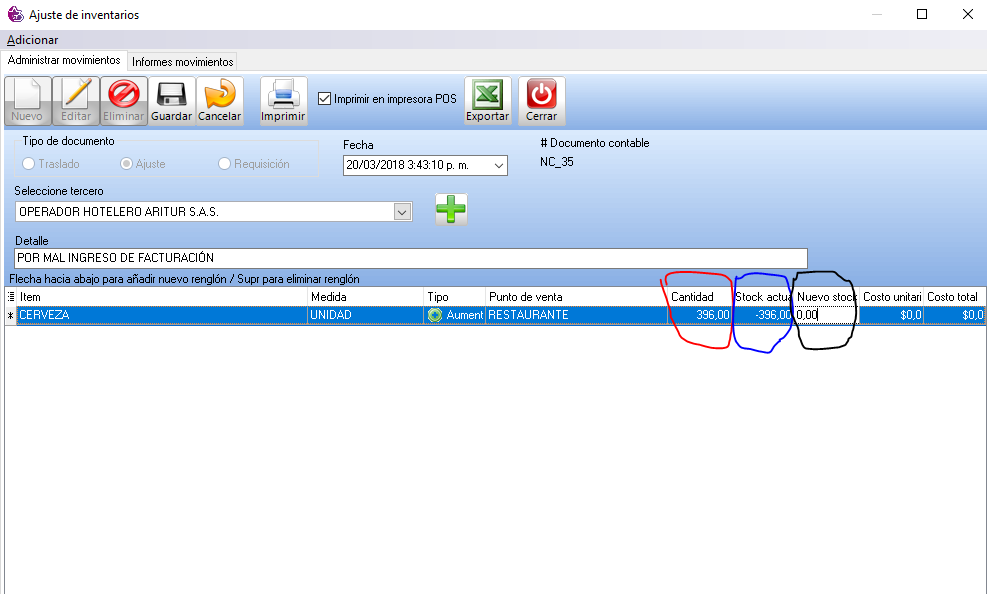Open the Tipo Aumento cell in CERVEZA row
Screen dimensions: 987x594
point(455,315)
